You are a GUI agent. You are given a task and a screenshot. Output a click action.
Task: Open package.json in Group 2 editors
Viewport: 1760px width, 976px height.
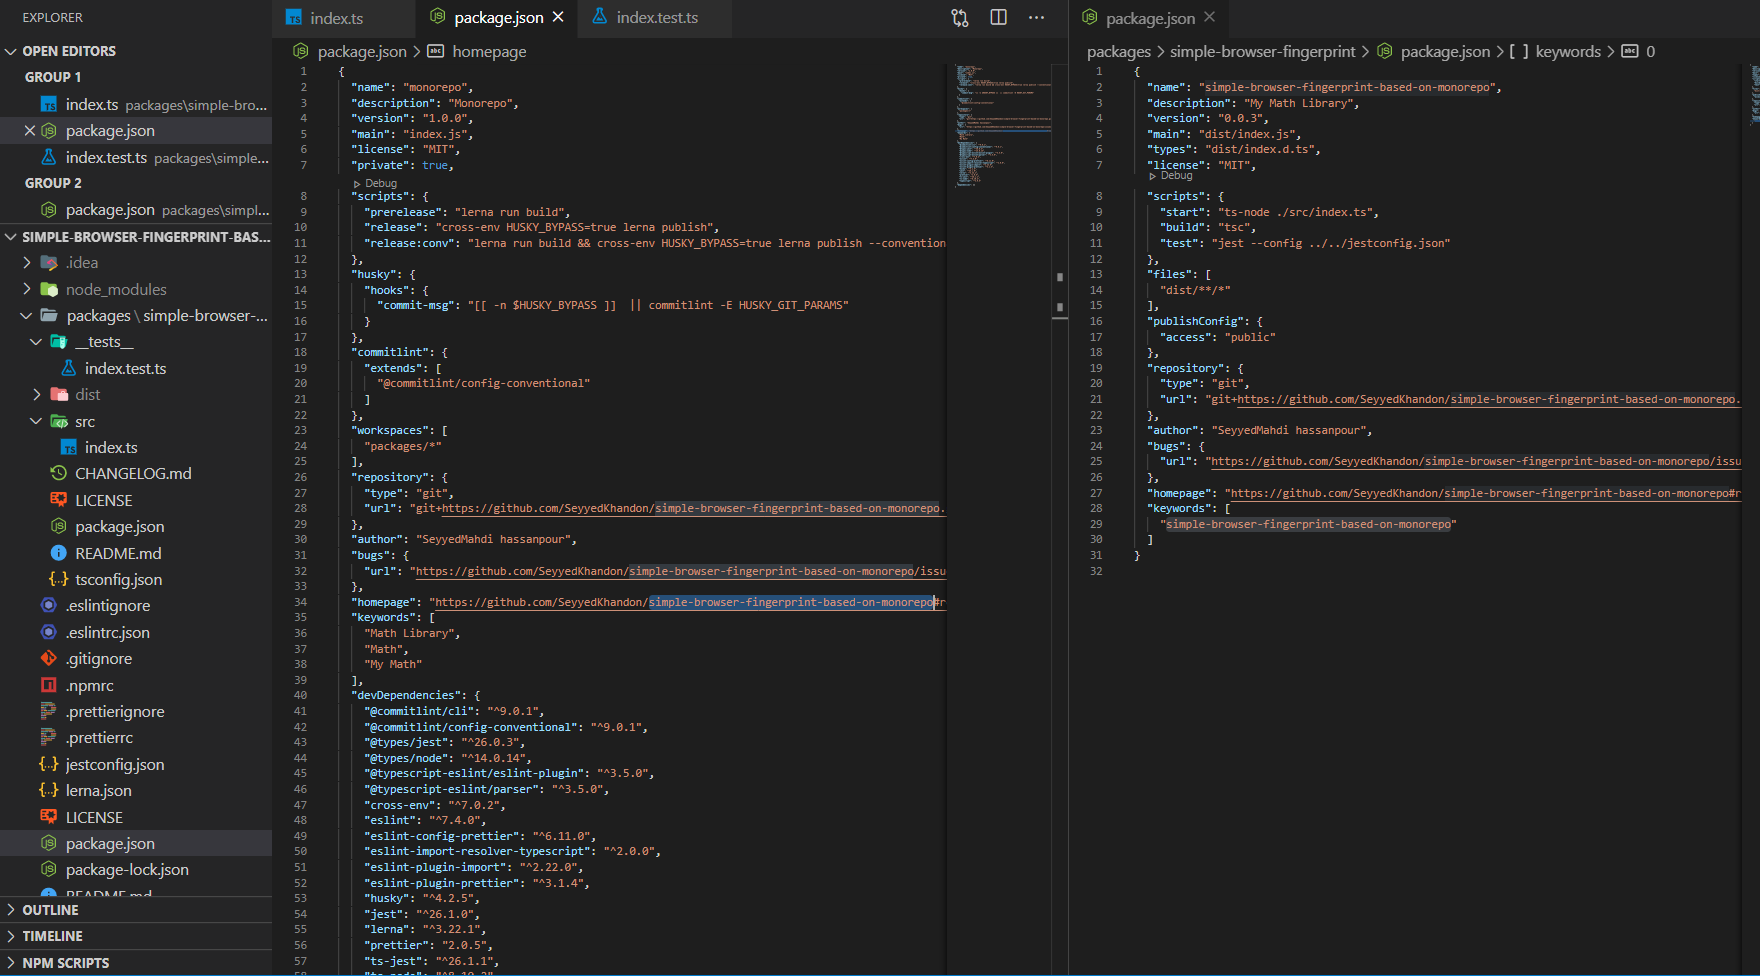pyautogui.click(x=136, y=210)
